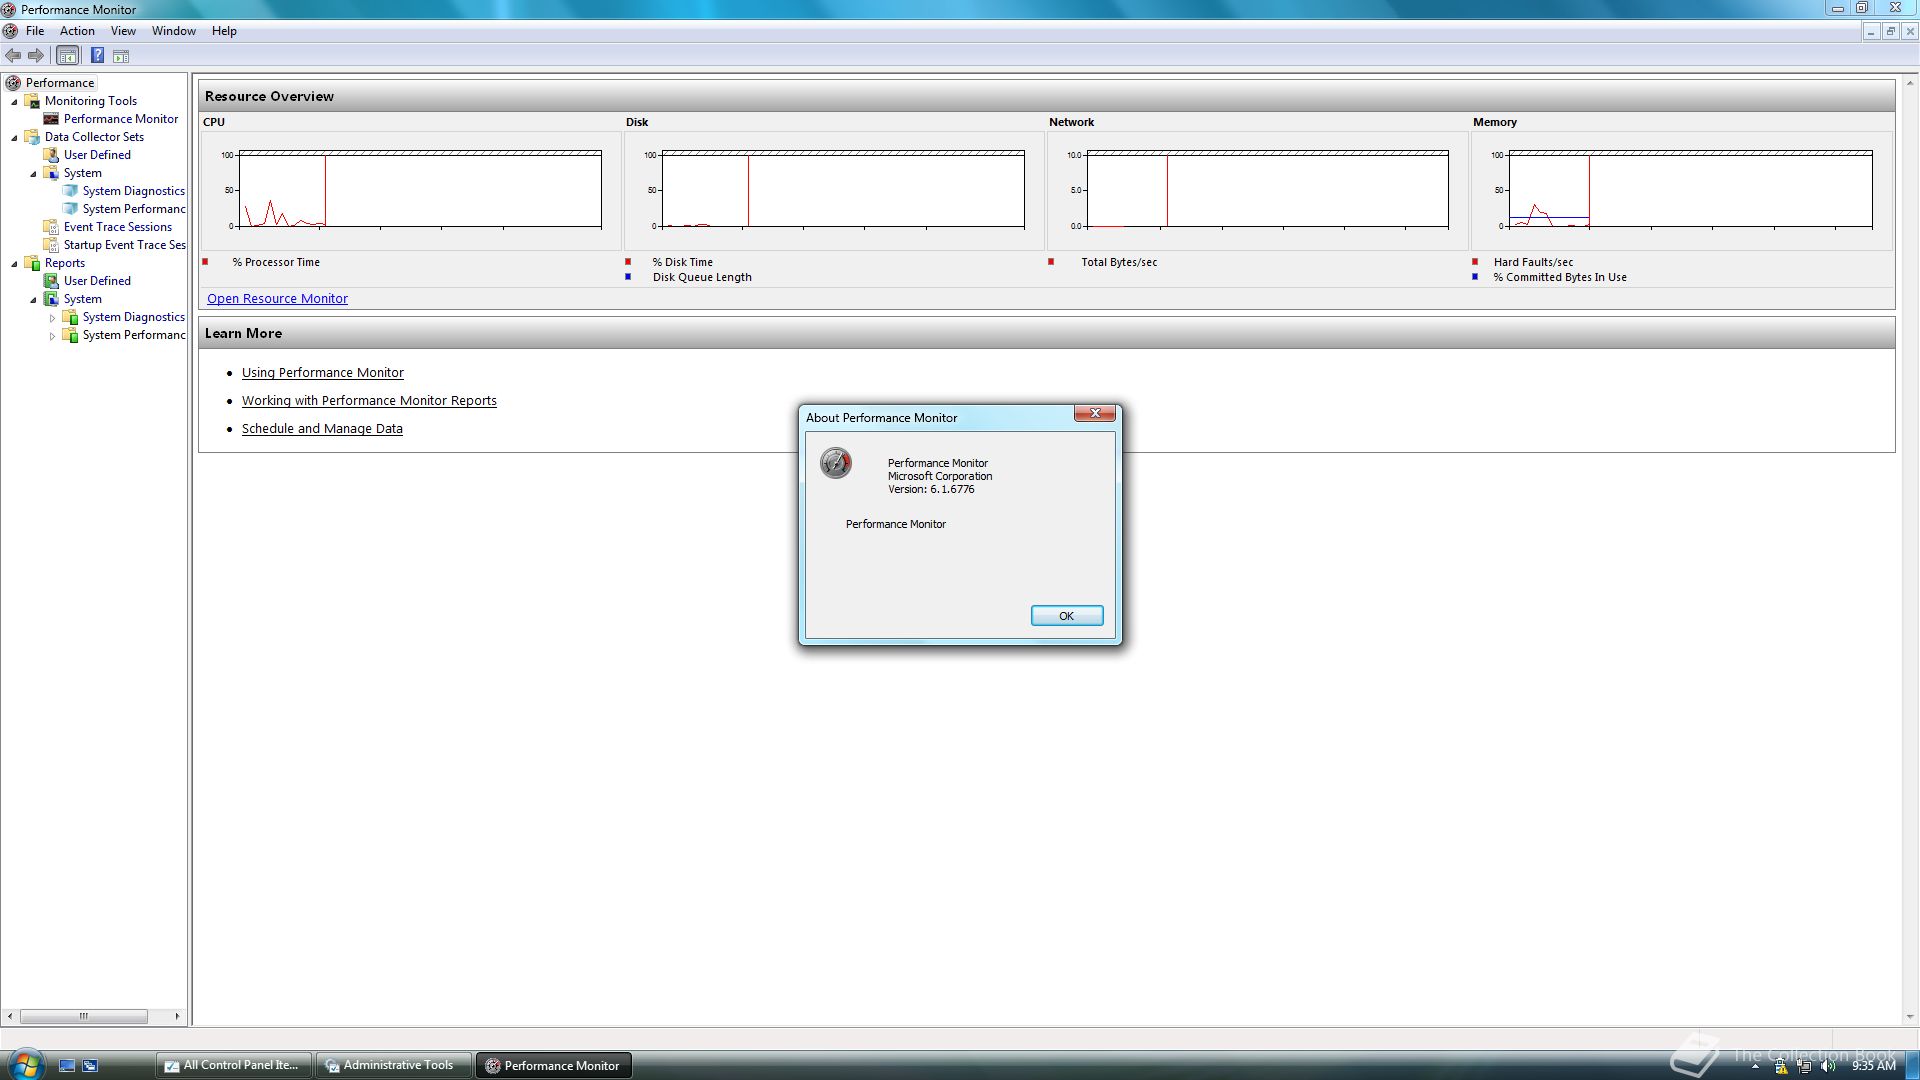Open the View menu
Image resolution: width=1920 pixels, height=1080 pixels.
click(123, 31)
